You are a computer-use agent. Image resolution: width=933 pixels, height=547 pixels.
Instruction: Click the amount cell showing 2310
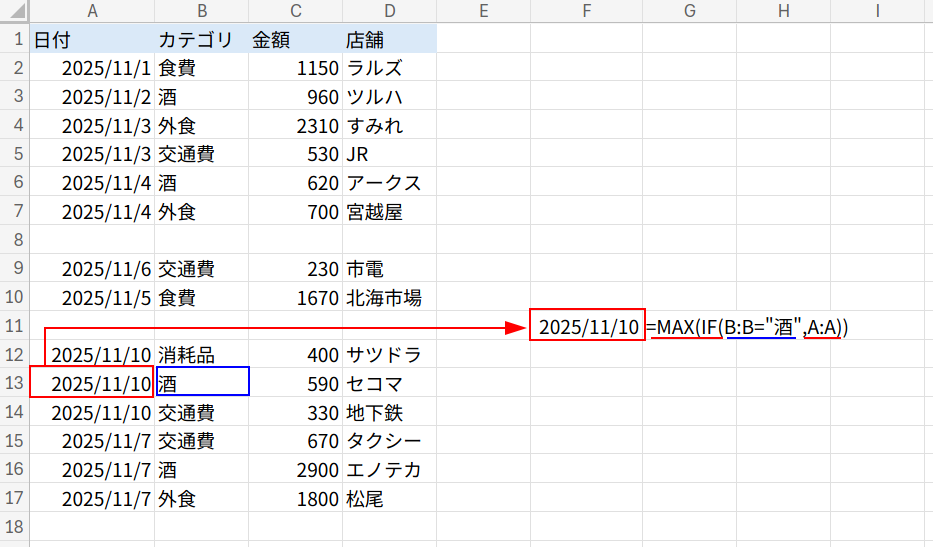click(x=295, y=126)
